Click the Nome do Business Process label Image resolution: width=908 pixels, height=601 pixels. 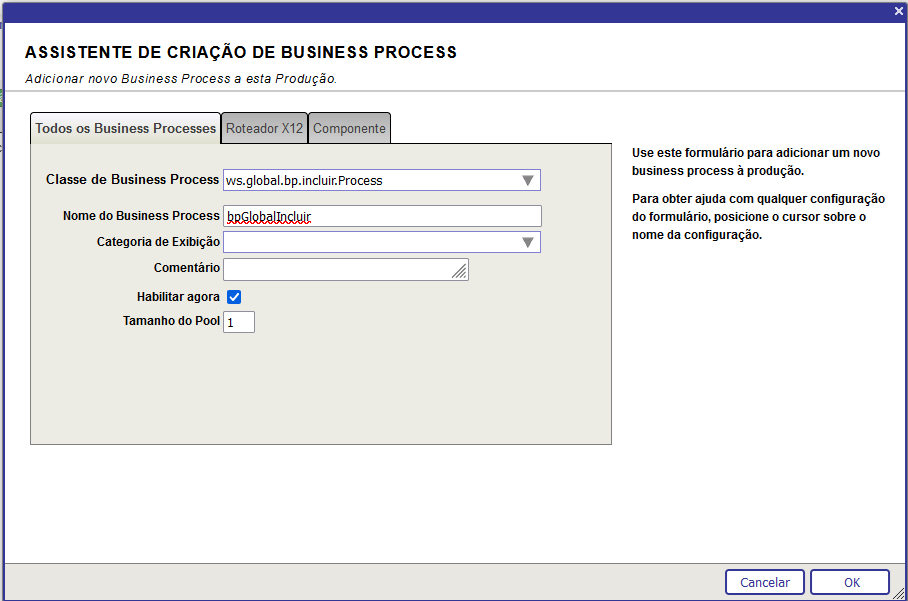140,215
